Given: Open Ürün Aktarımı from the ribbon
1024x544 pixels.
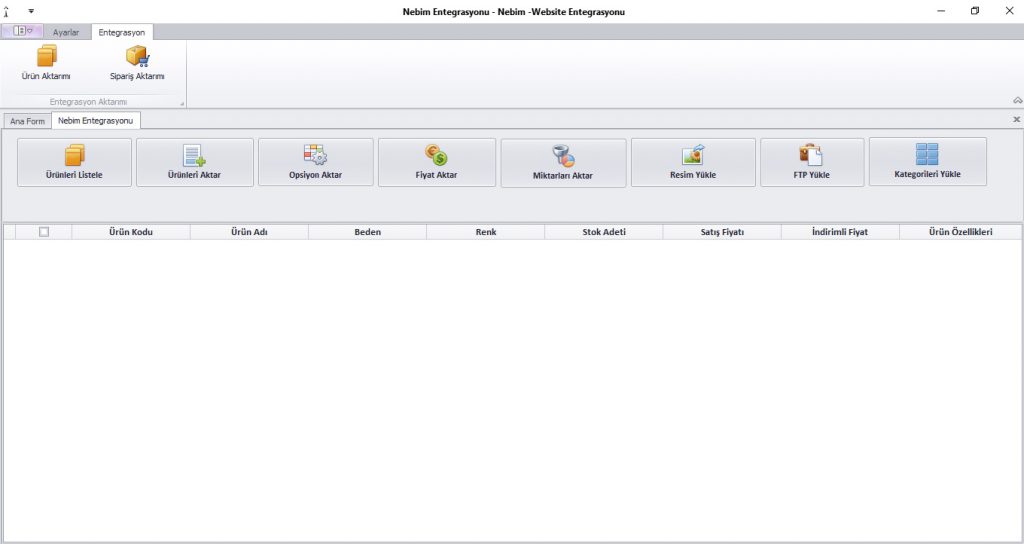Looking at the screenshot, I should pos(46,63).
